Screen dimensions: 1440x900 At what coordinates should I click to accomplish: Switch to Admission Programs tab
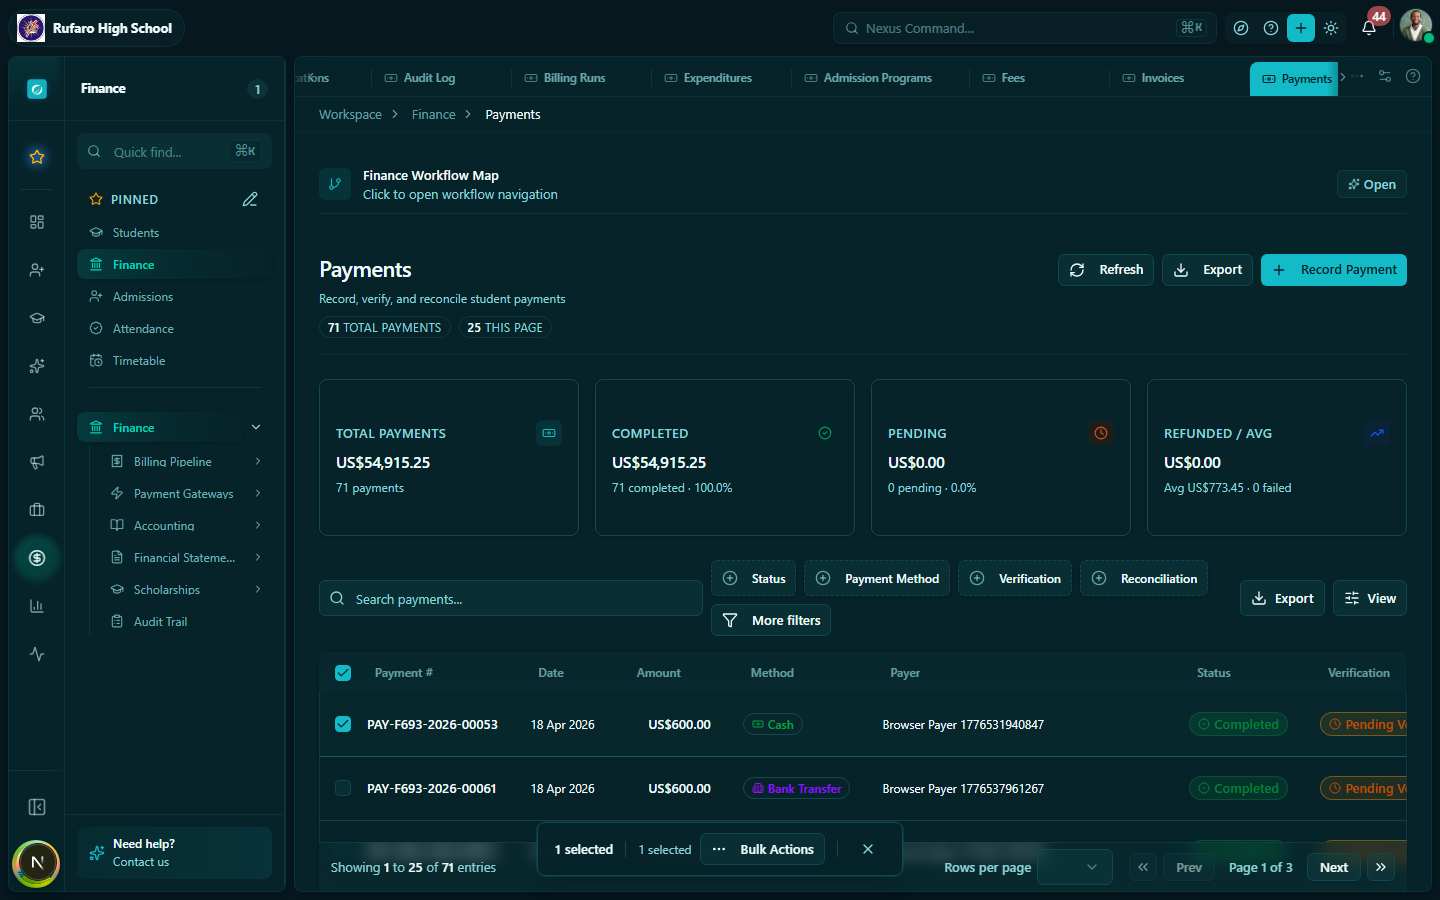[868, 78]
